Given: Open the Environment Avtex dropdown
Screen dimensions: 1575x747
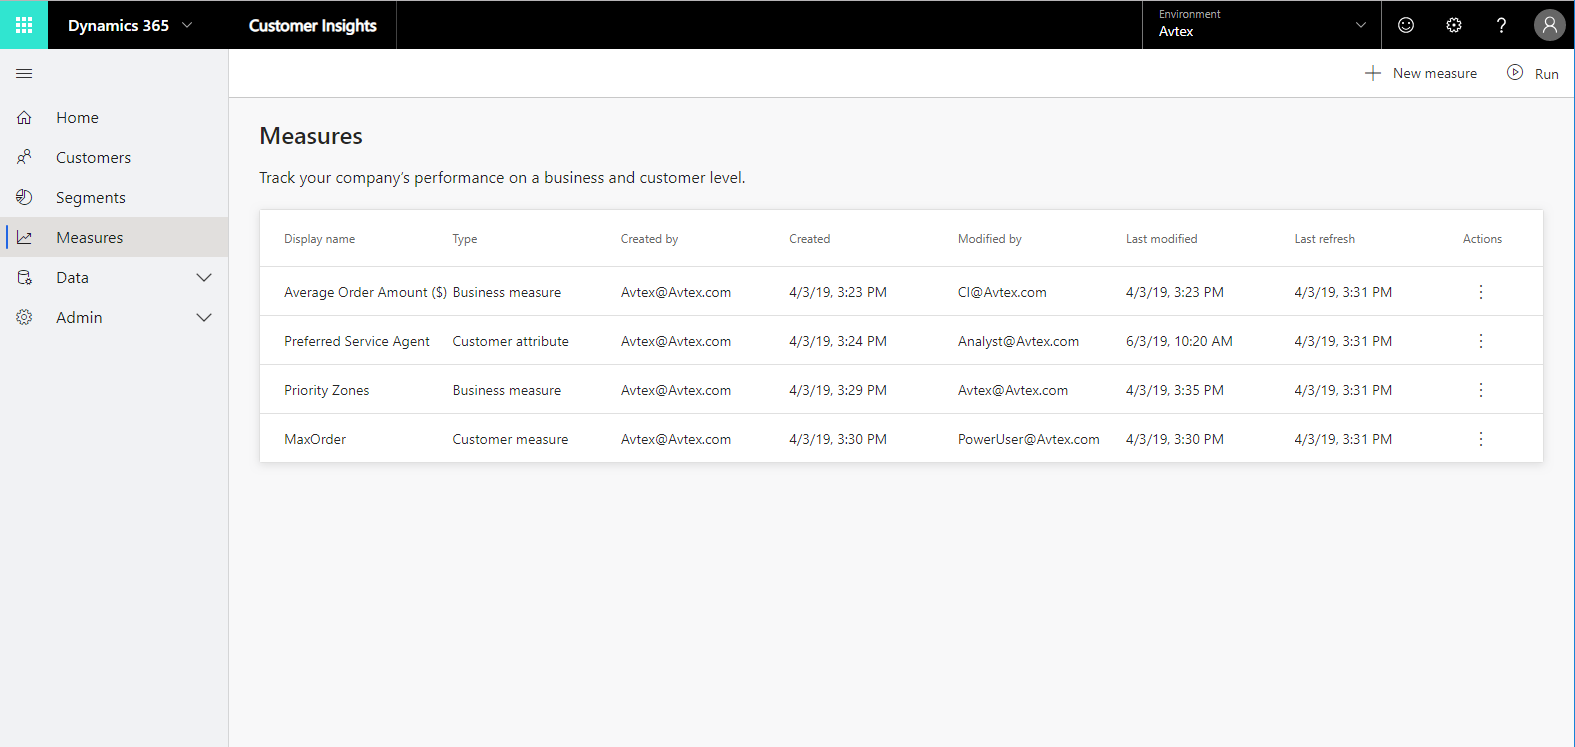Looking at the screenshot, I should pos(1262,25).
